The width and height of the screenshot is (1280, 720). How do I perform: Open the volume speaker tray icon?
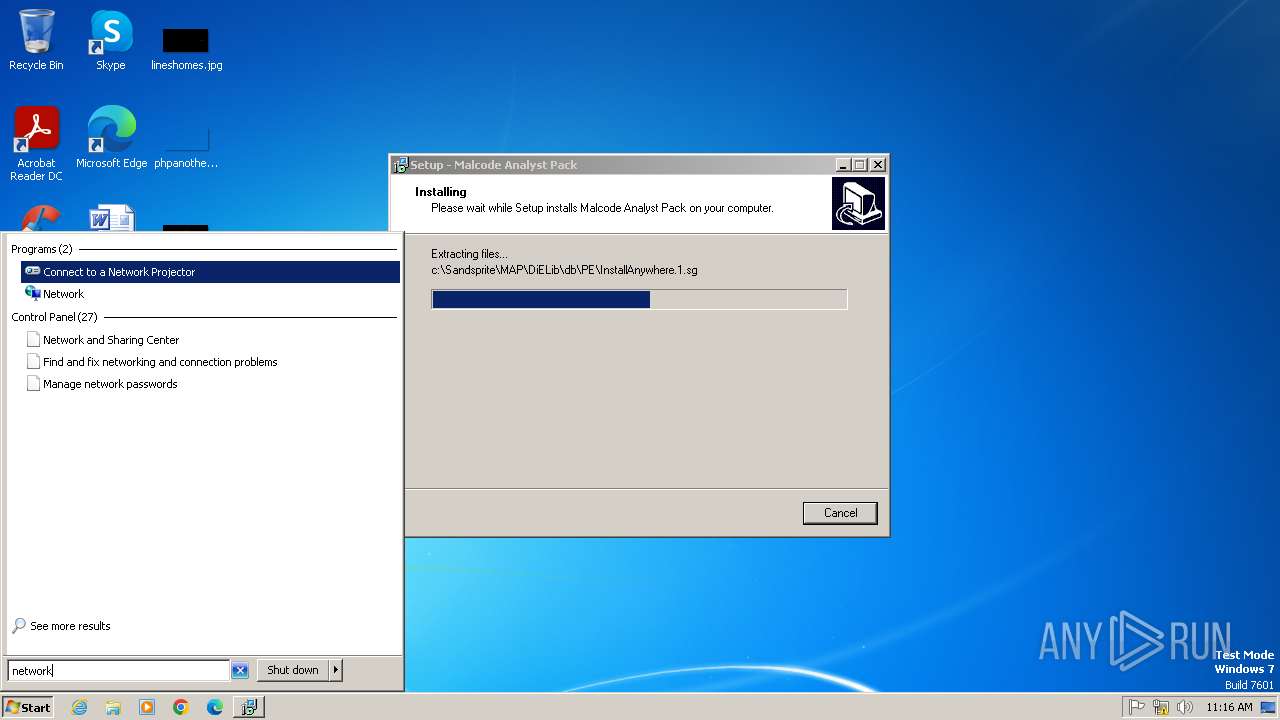[1185, 707]
